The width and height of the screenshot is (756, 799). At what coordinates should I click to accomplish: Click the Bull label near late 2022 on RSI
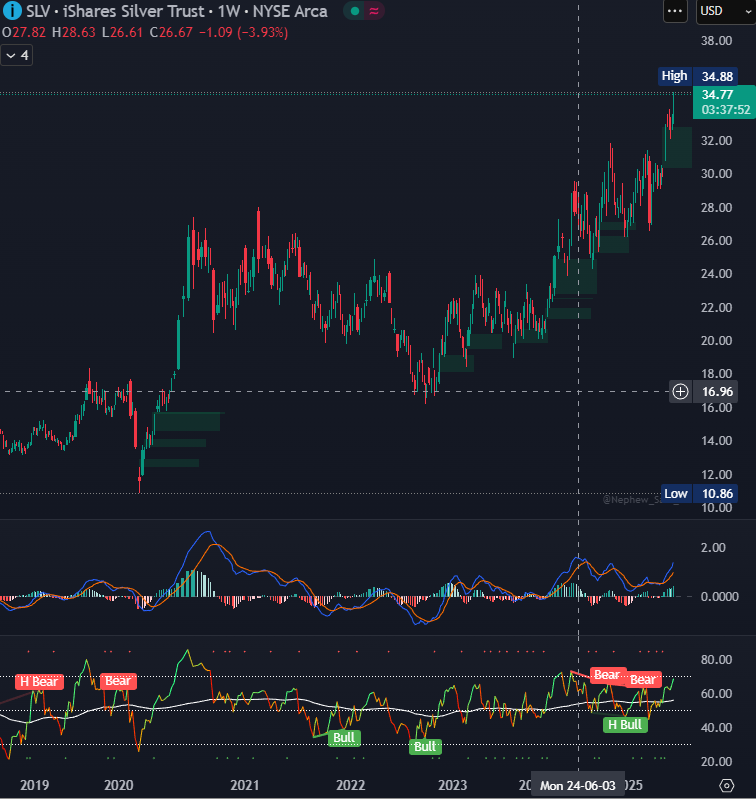[425, 747]
